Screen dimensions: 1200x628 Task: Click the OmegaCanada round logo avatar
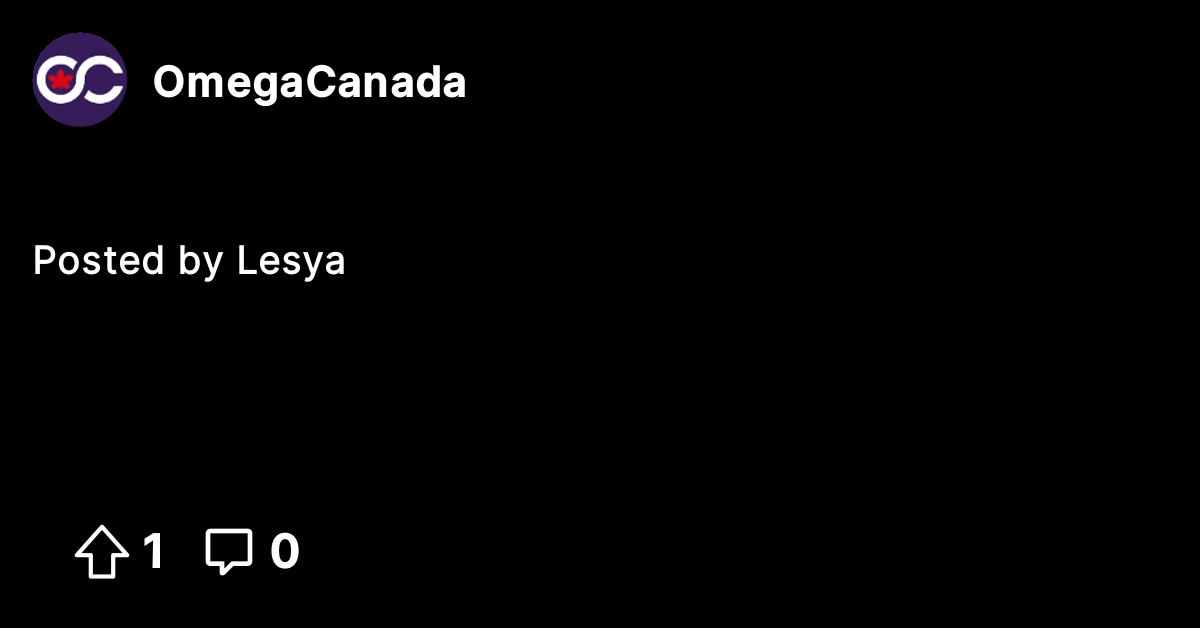pos(80,80)
